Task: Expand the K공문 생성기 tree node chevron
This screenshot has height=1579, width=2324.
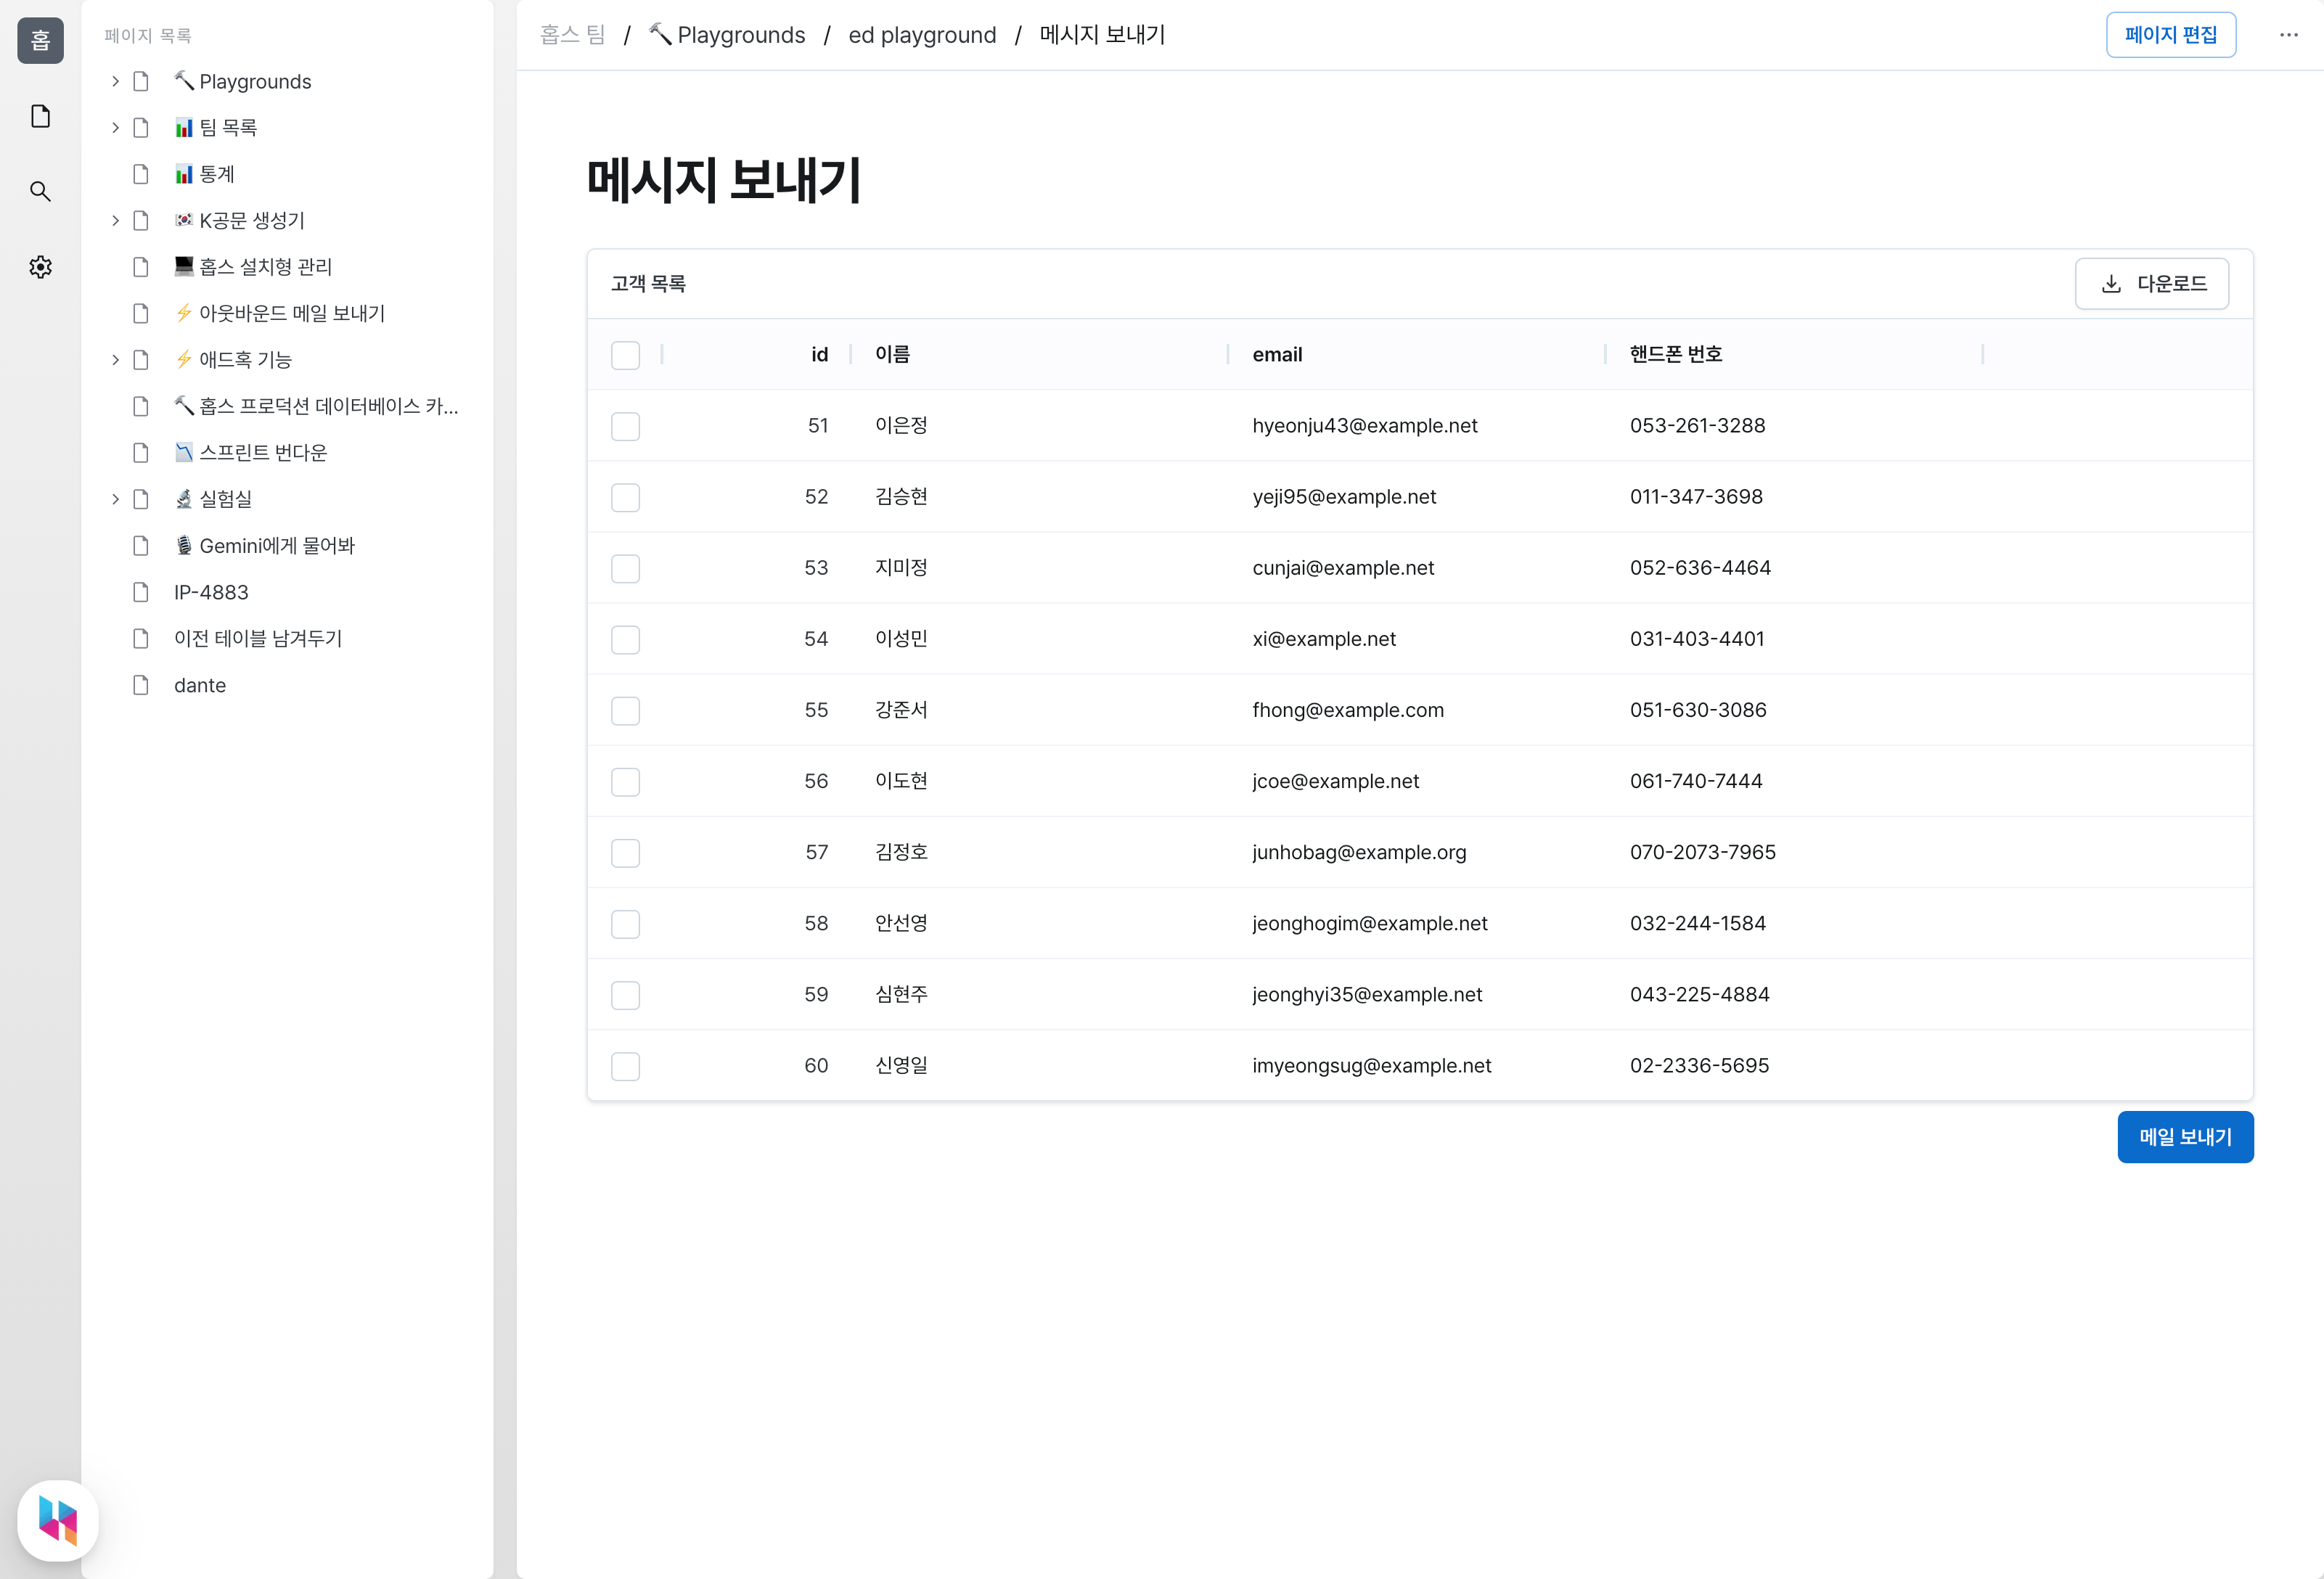Action: (115, 220)
